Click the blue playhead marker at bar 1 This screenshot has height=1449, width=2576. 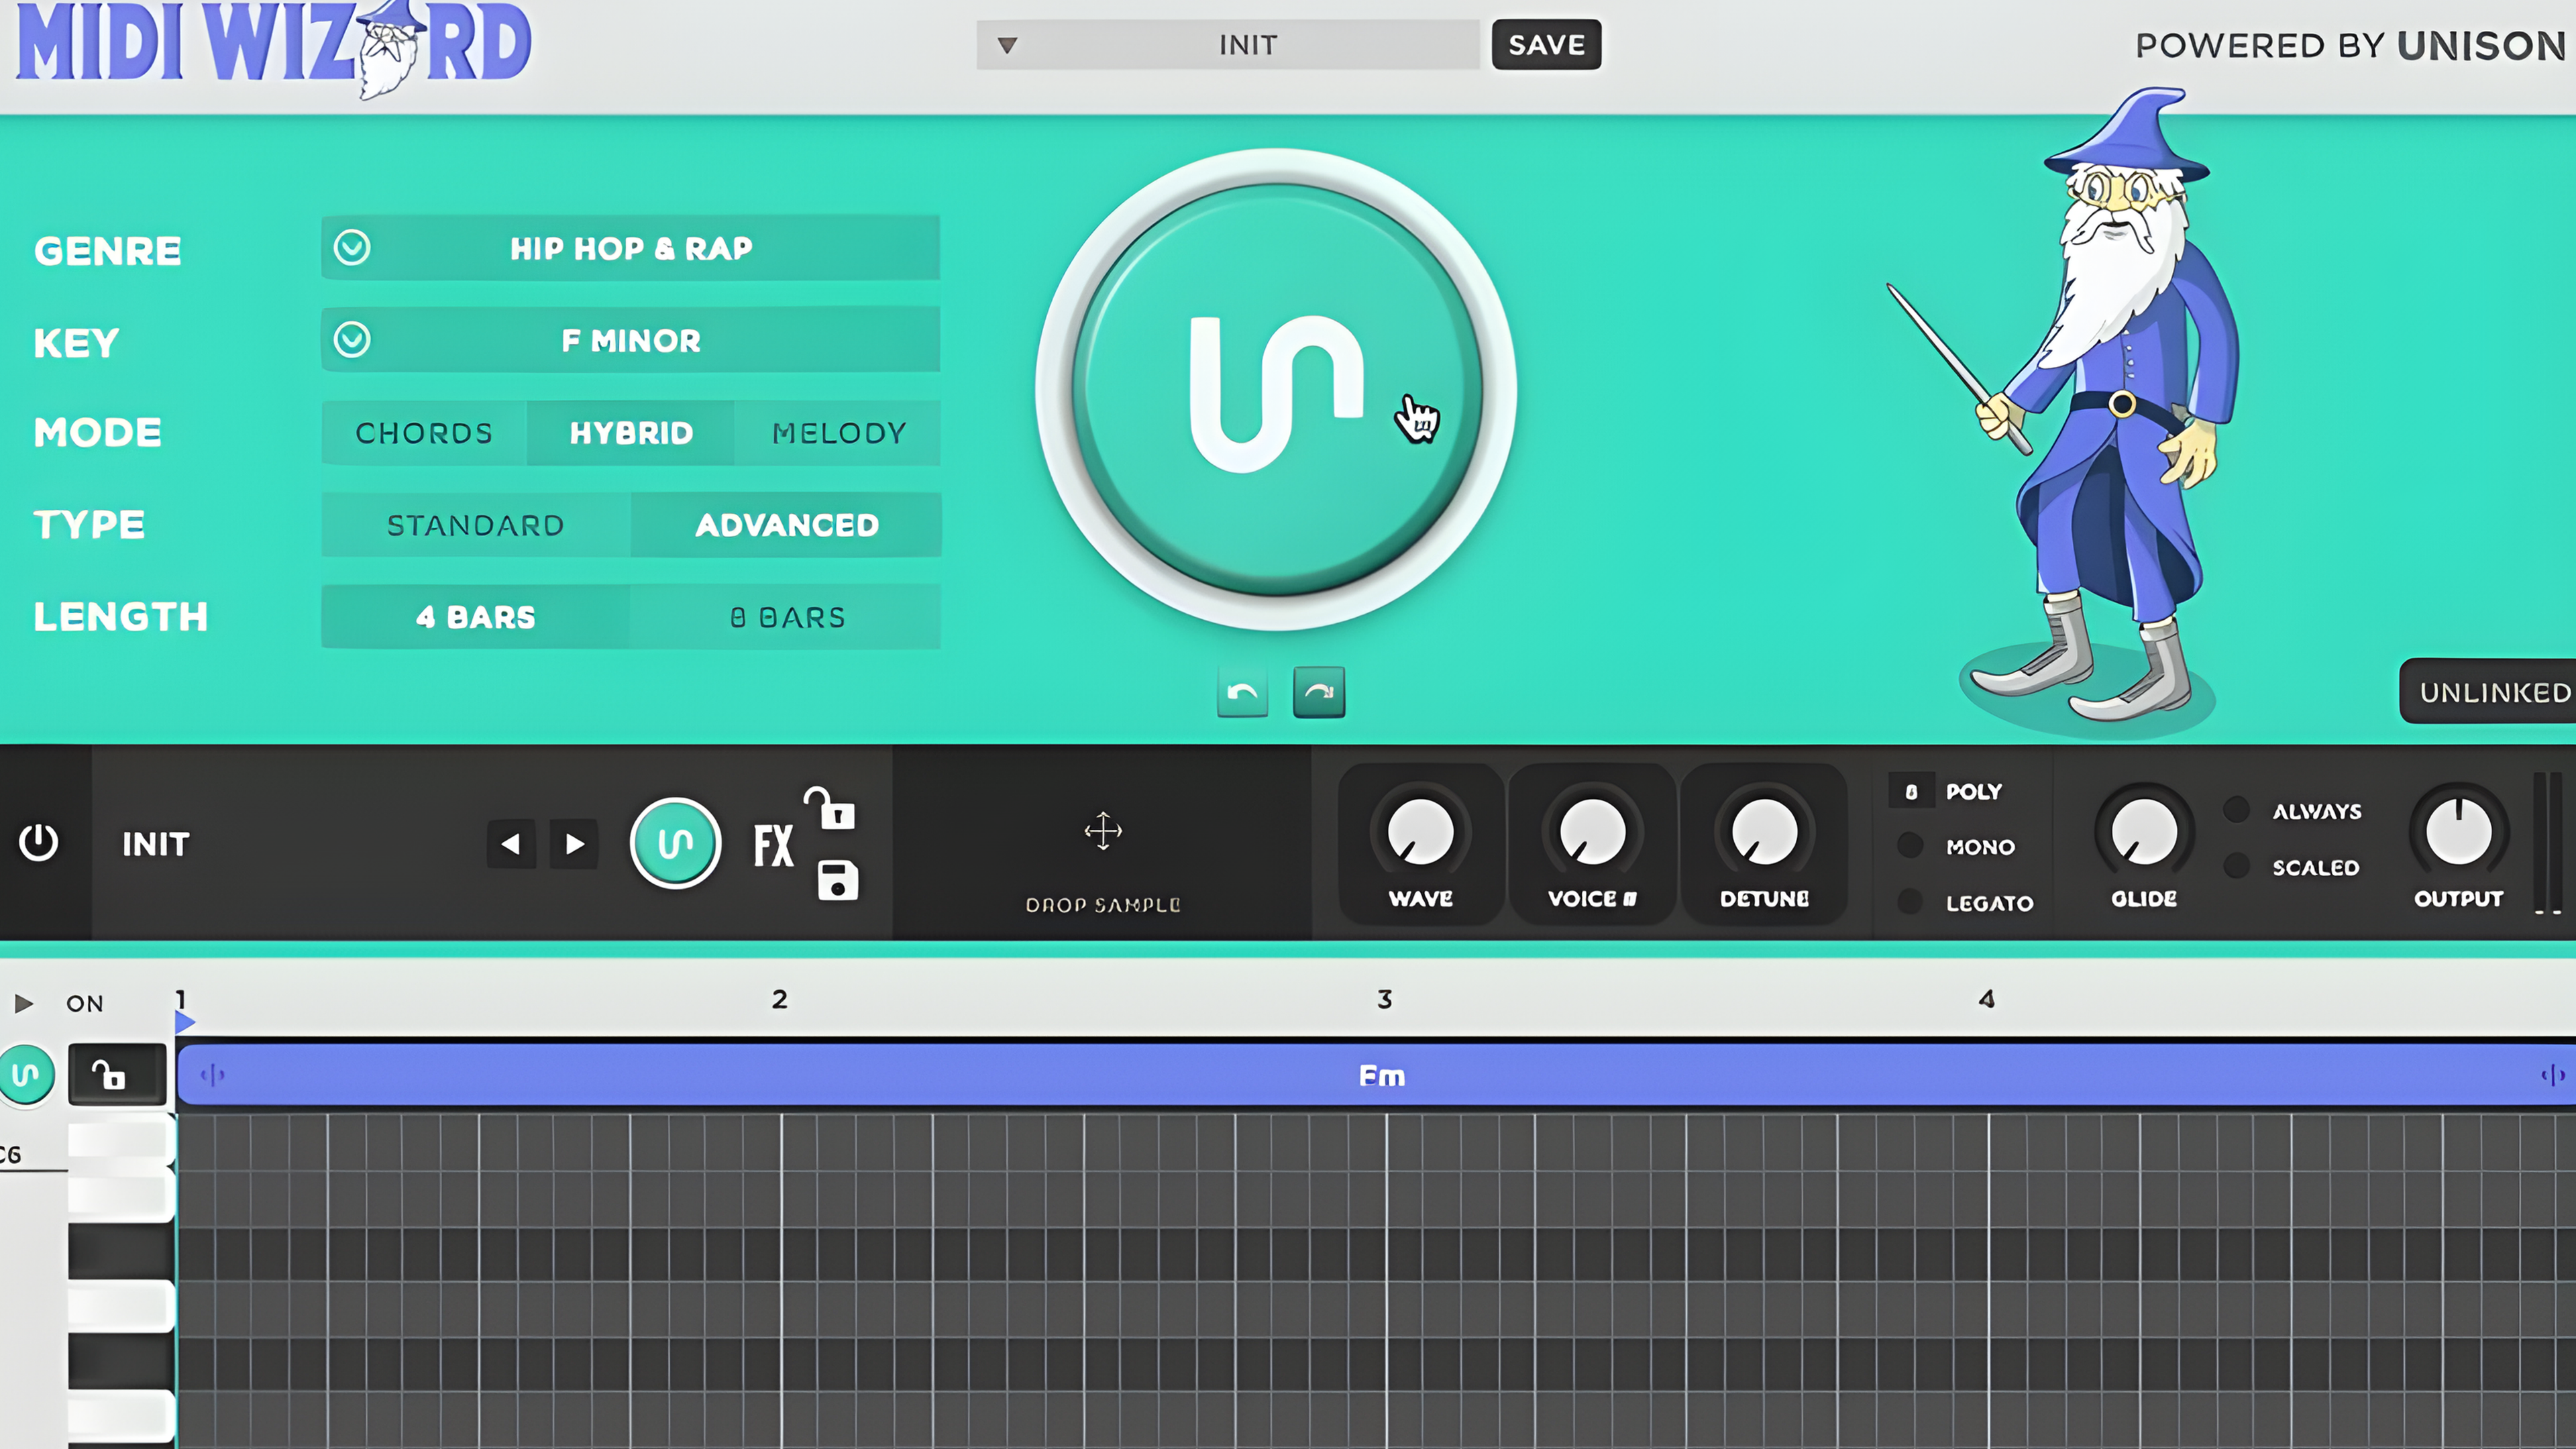tap(184, 1022)
